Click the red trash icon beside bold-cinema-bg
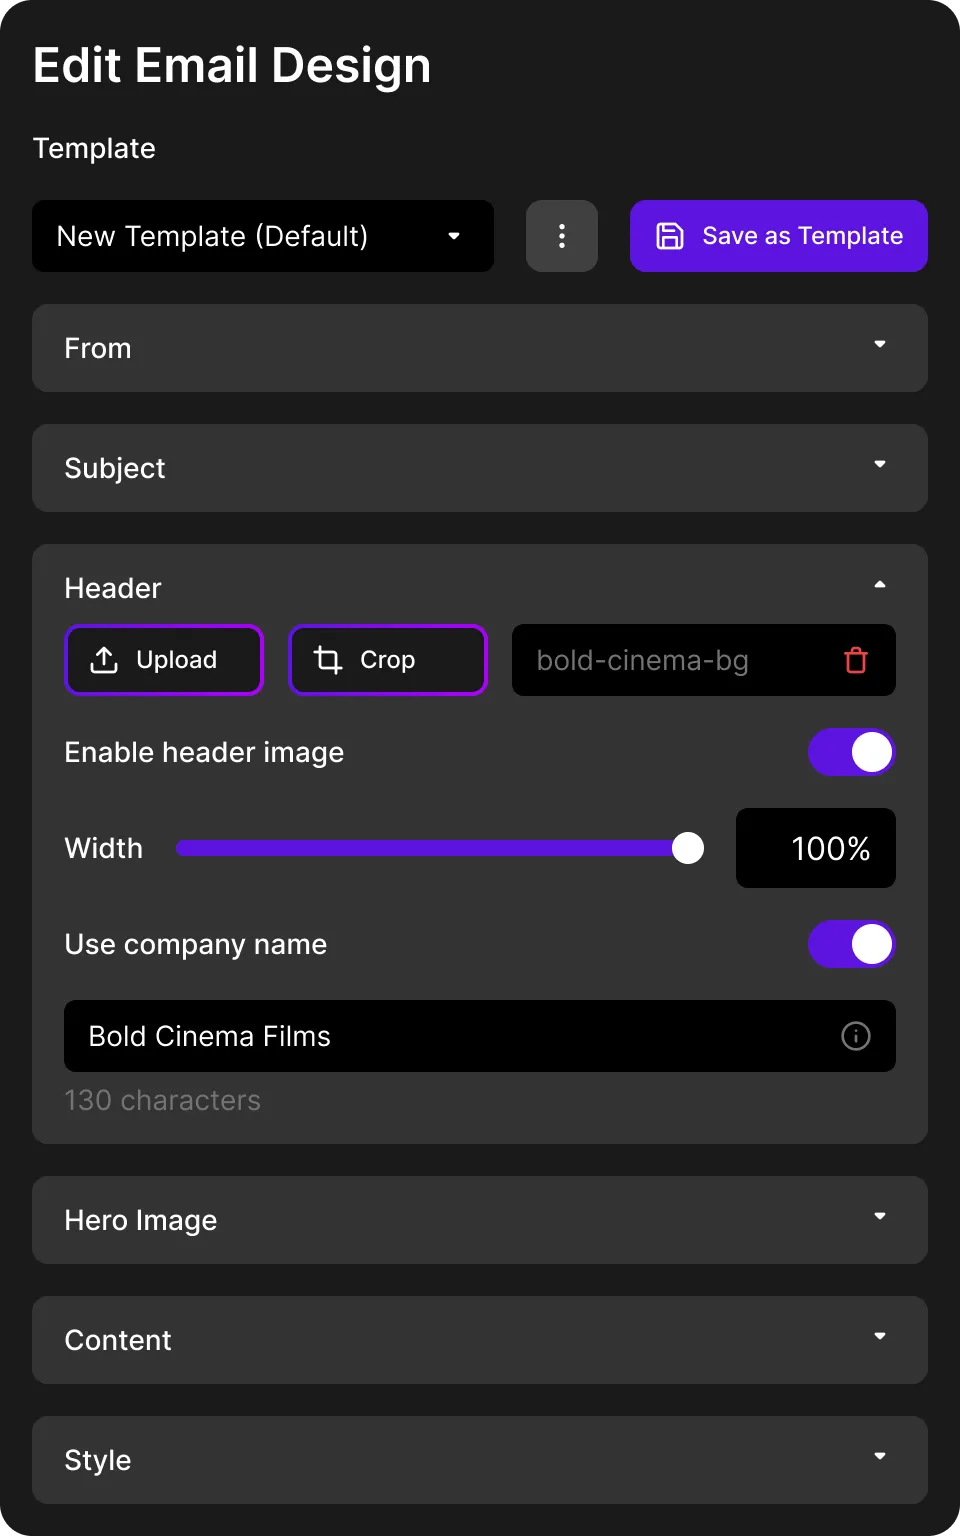 coord(856,660)
